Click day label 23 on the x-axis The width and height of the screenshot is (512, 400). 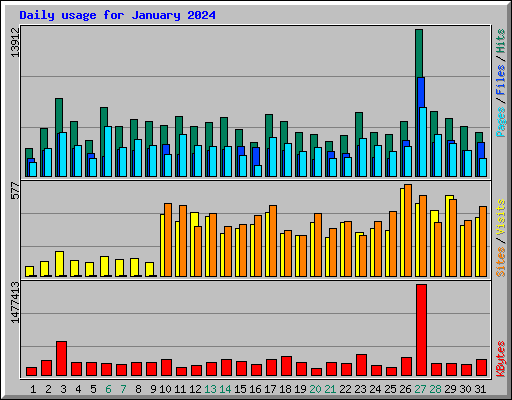[x=360, y=389]
